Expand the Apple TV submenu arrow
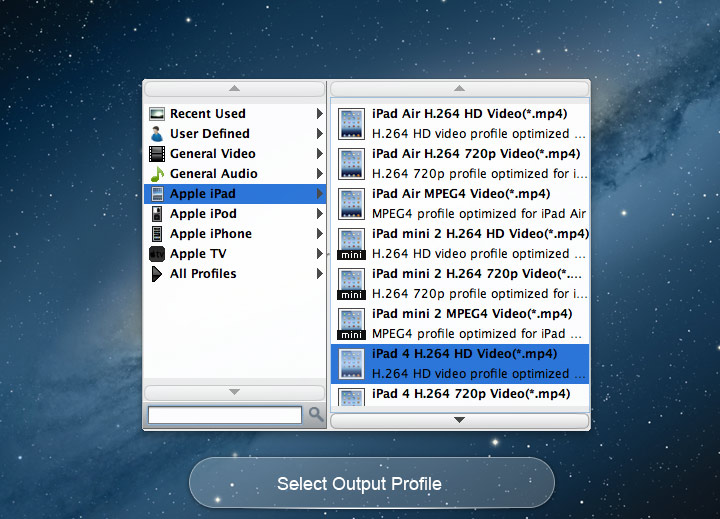Screen dimensions: 720x519 320,254
